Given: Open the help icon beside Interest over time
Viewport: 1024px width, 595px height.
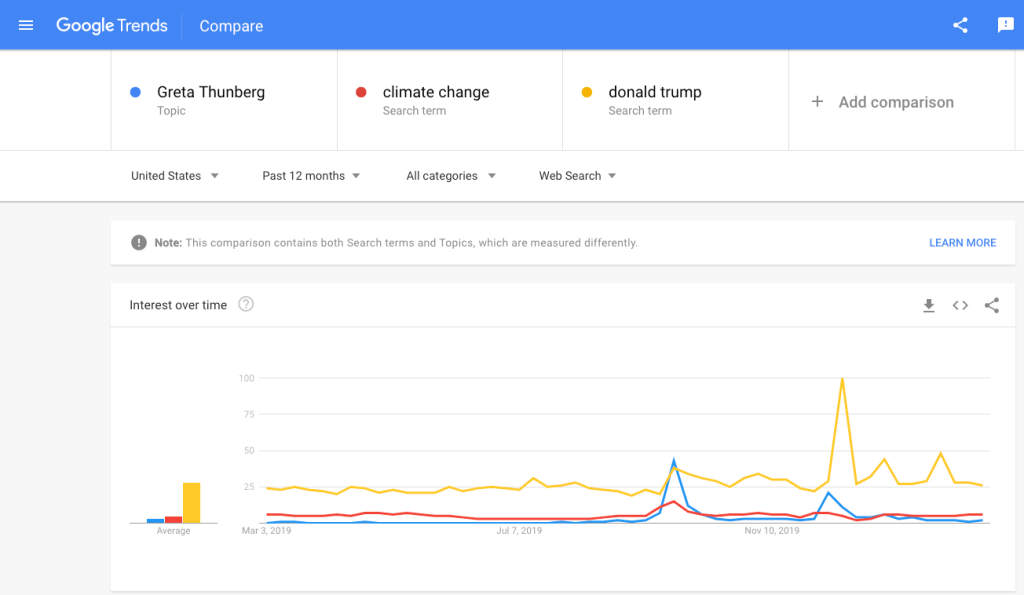Looking at the screenshot, I should point(246,305).
